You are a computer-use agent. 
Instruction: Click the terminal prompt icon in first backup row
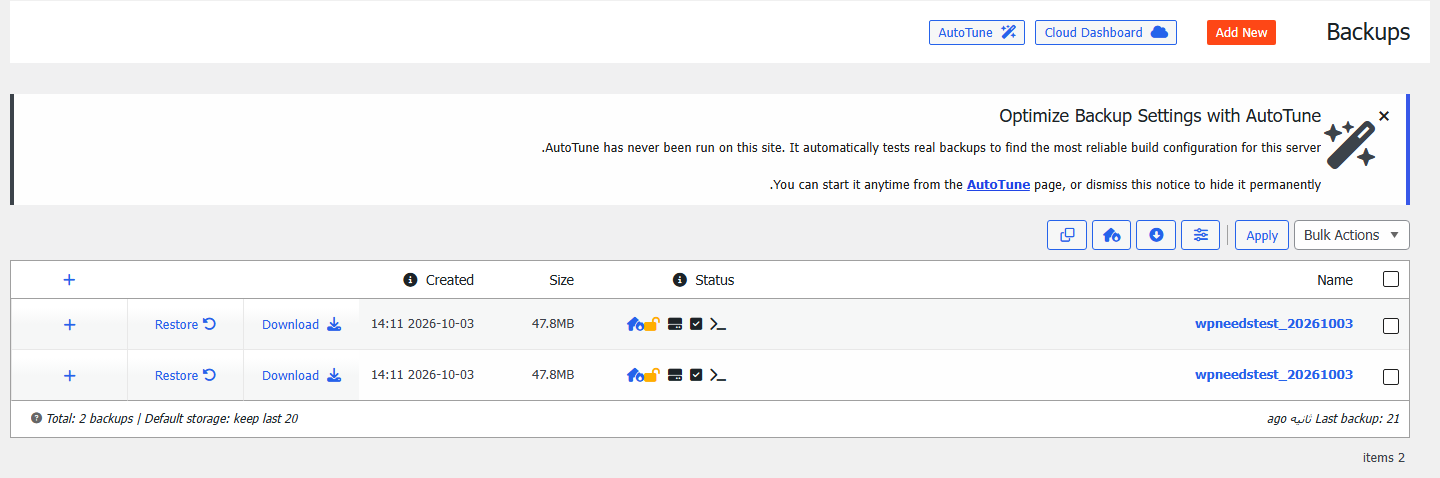[718, 324]
